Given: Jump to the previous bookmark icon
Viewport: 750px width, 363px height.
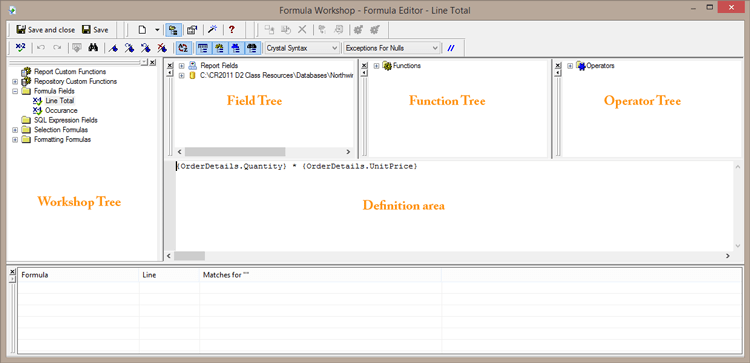Looking at the screenshot, I should 145,47.
